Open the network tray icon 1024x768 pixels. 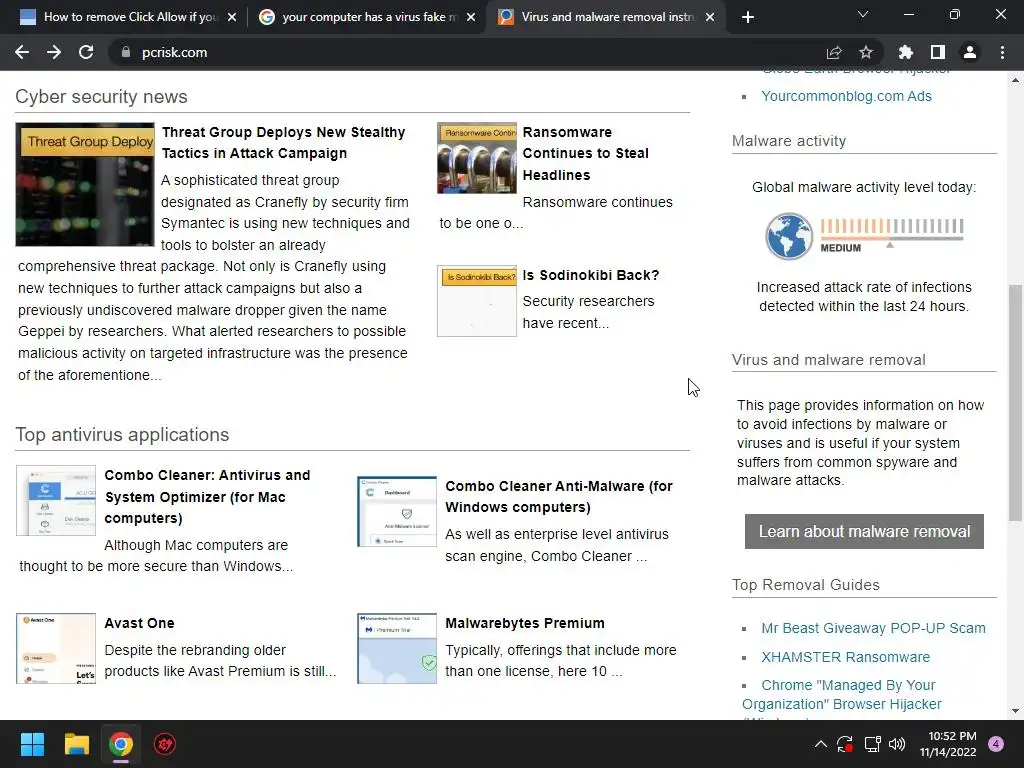pyautogui.click(x=872, y=744)
